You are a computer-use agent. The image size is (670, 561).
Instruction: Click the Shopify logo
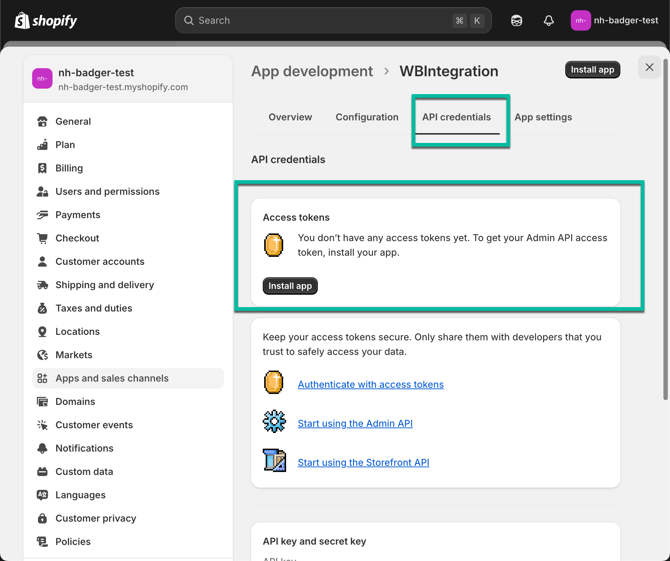tap(46, 21)
